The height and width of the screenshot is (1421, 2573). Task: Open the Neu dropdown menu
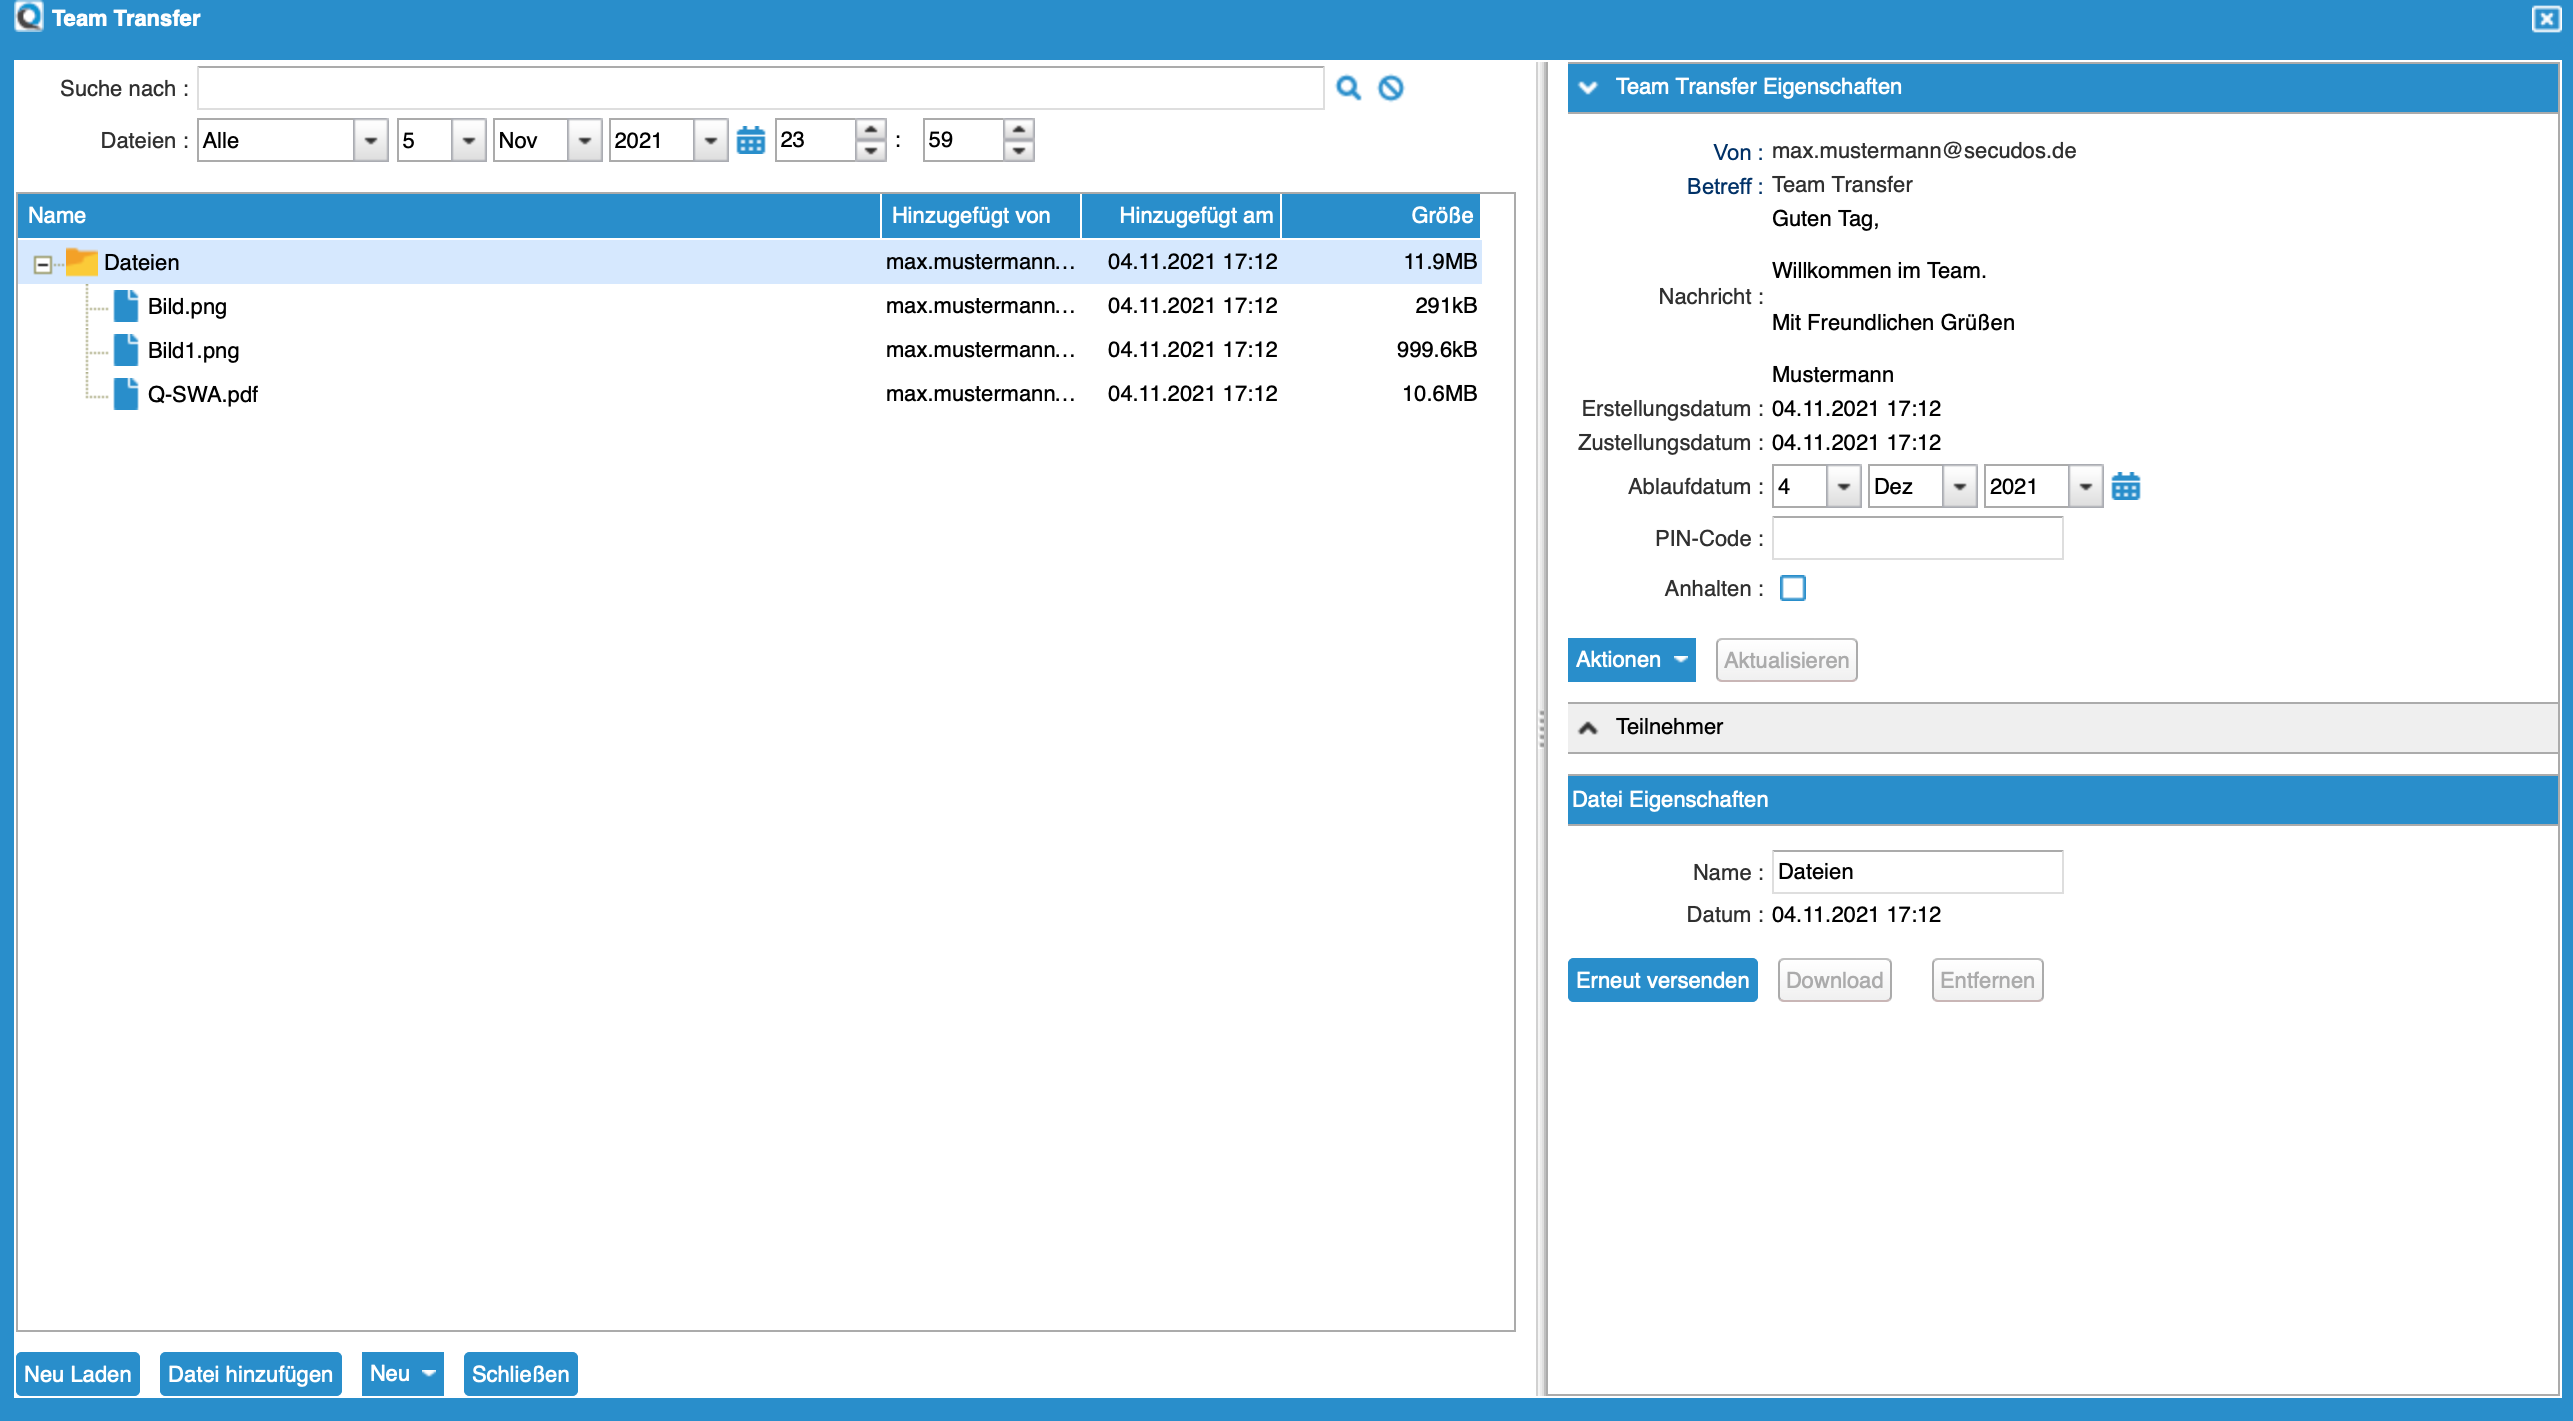402,1373
